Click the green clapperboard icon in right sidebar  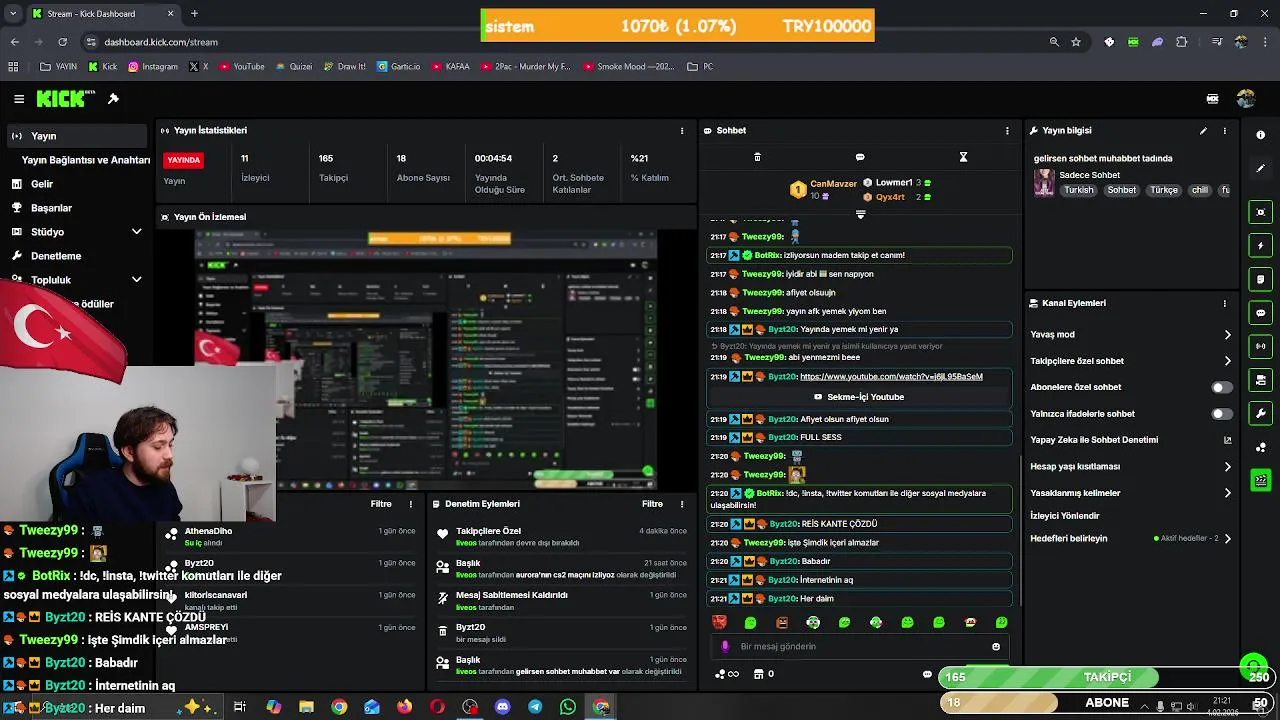point(1260,481)
